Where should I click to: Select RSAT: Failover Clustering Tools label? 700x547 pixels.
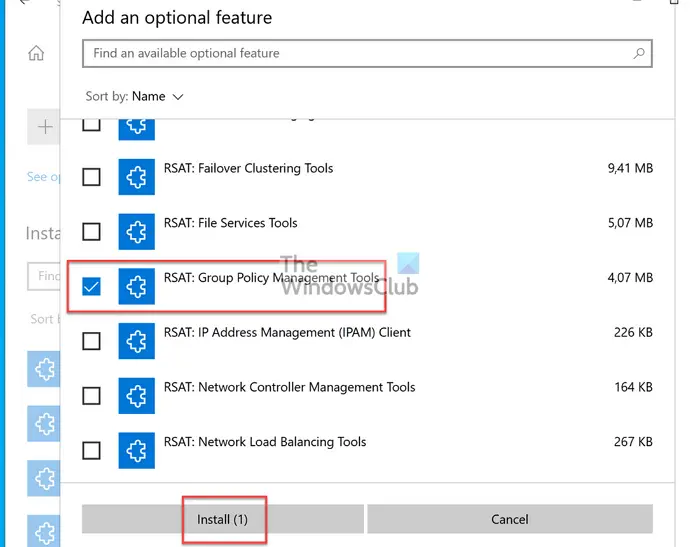(248, 168)
